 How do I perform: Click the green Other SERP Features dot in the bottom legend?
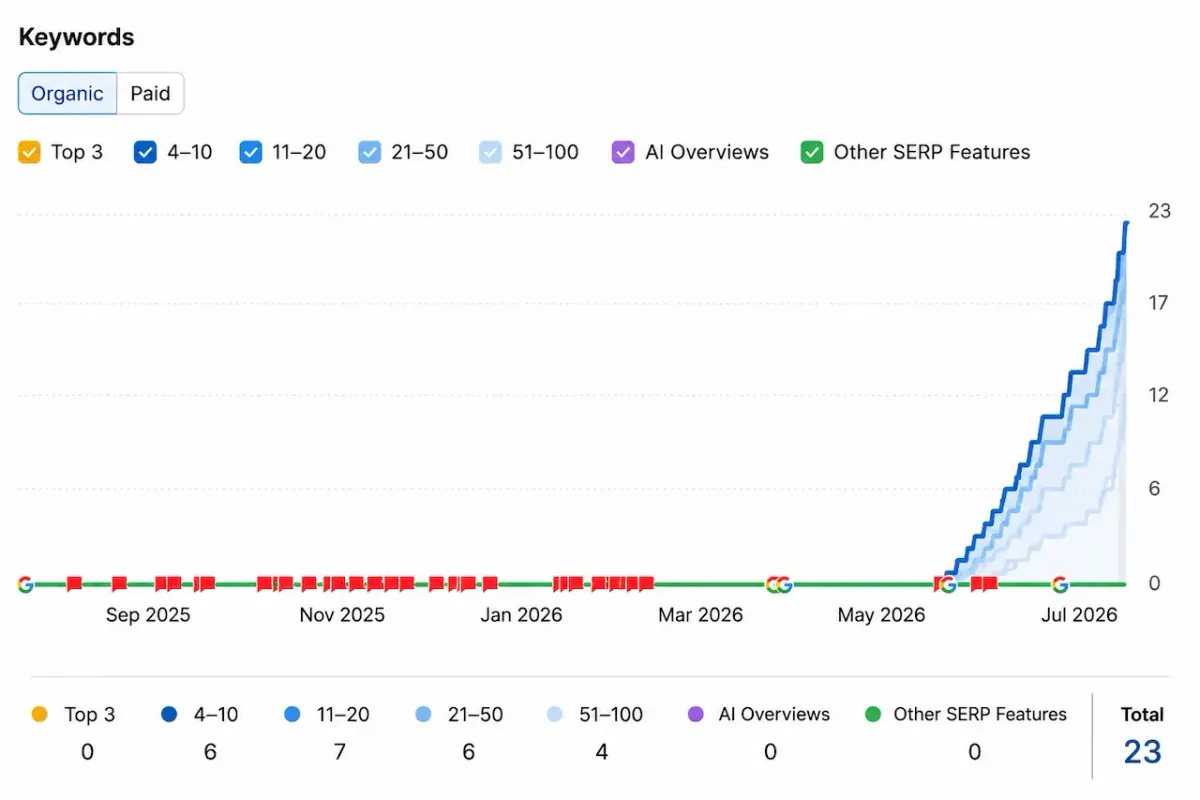[x=872, y=715]
